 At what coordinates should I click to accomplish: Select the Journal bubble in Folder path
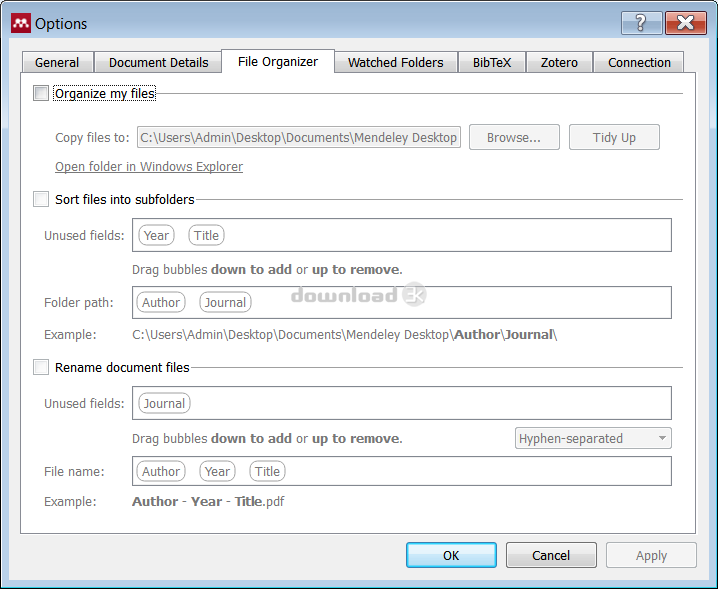pyautogui.click(x=225, y=302)
